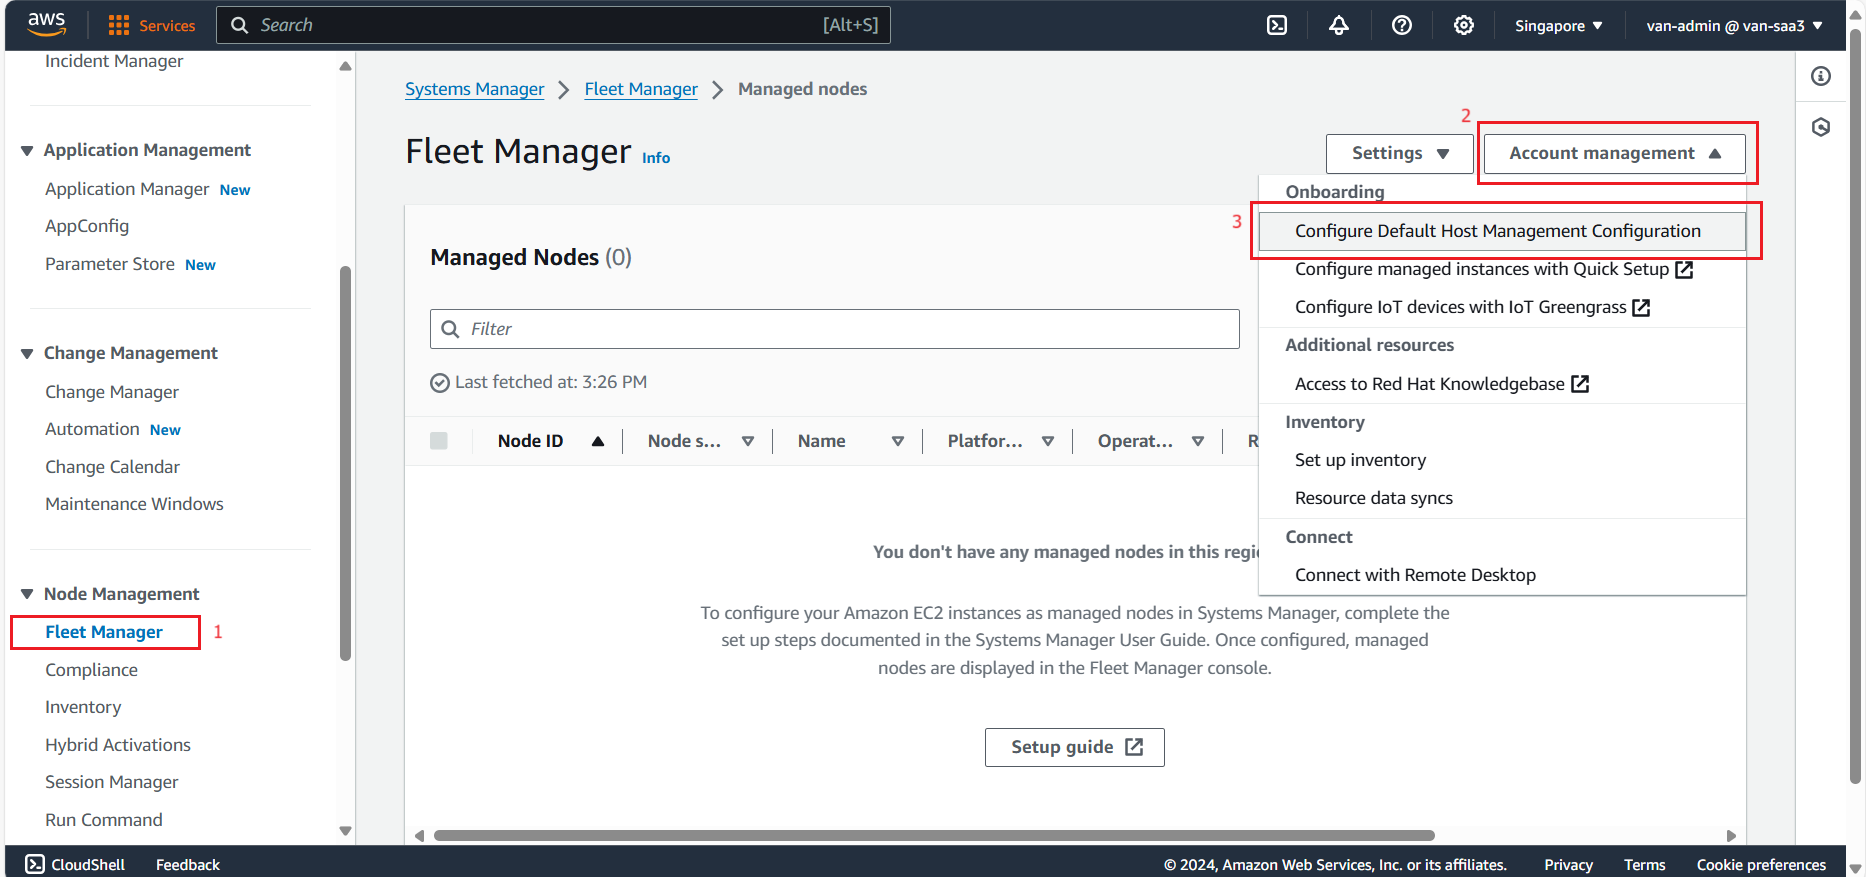1866x877 pixels.
Task: Launch CloudShell from top bar icon
Action: click(x=1277, y=25)
